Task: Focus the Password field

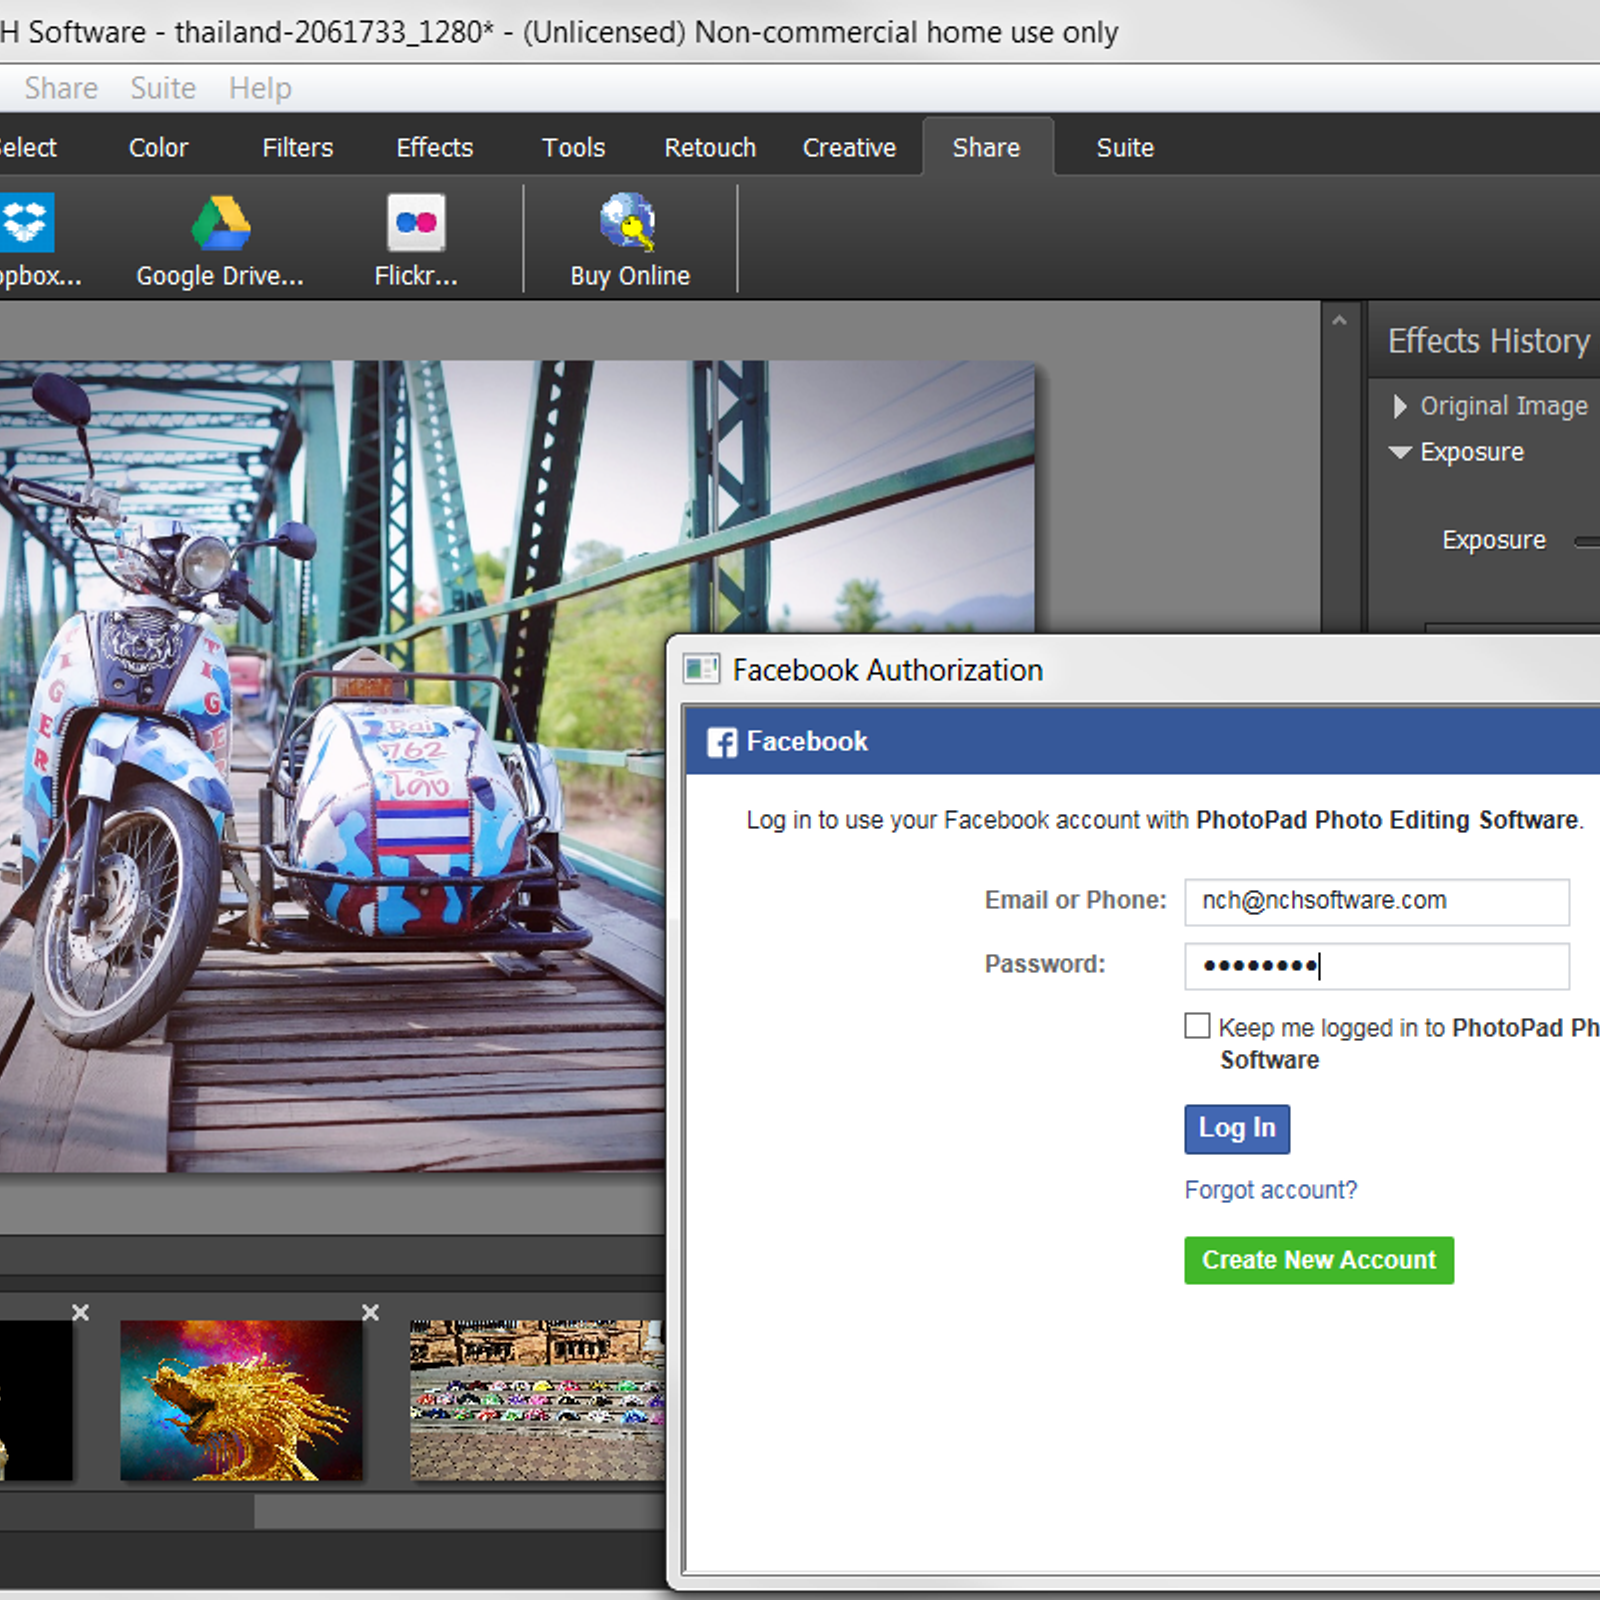Action: point(1377,966)
